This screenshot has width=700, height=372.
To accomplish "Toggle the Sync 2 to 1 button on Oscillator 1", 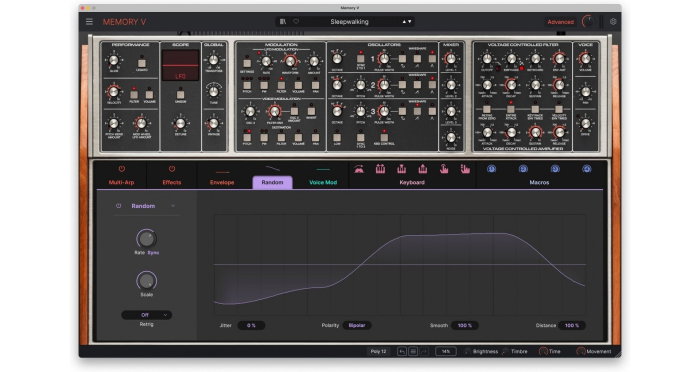I will [360, 59].
